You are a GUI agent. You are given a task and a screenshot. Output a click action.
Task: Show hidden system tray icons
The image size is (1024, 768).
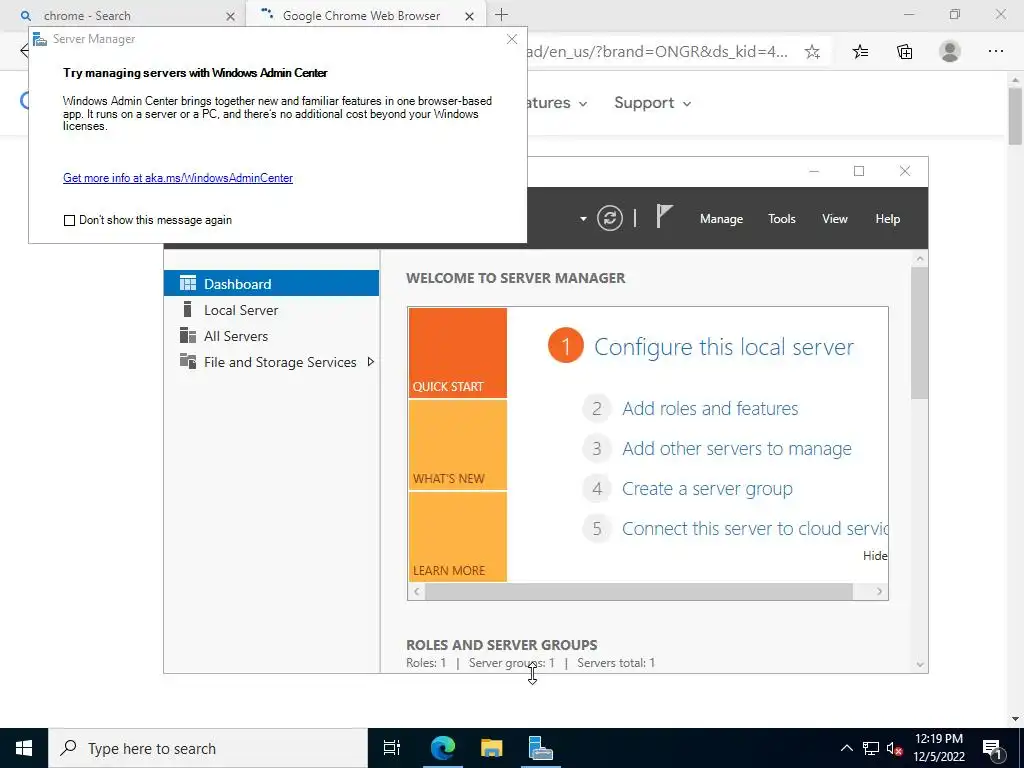click(846, 748)
